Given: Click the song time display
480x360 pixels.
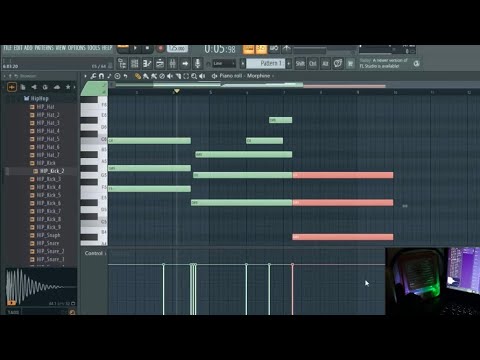Looking at the screenshot, I should pos(220,49).
